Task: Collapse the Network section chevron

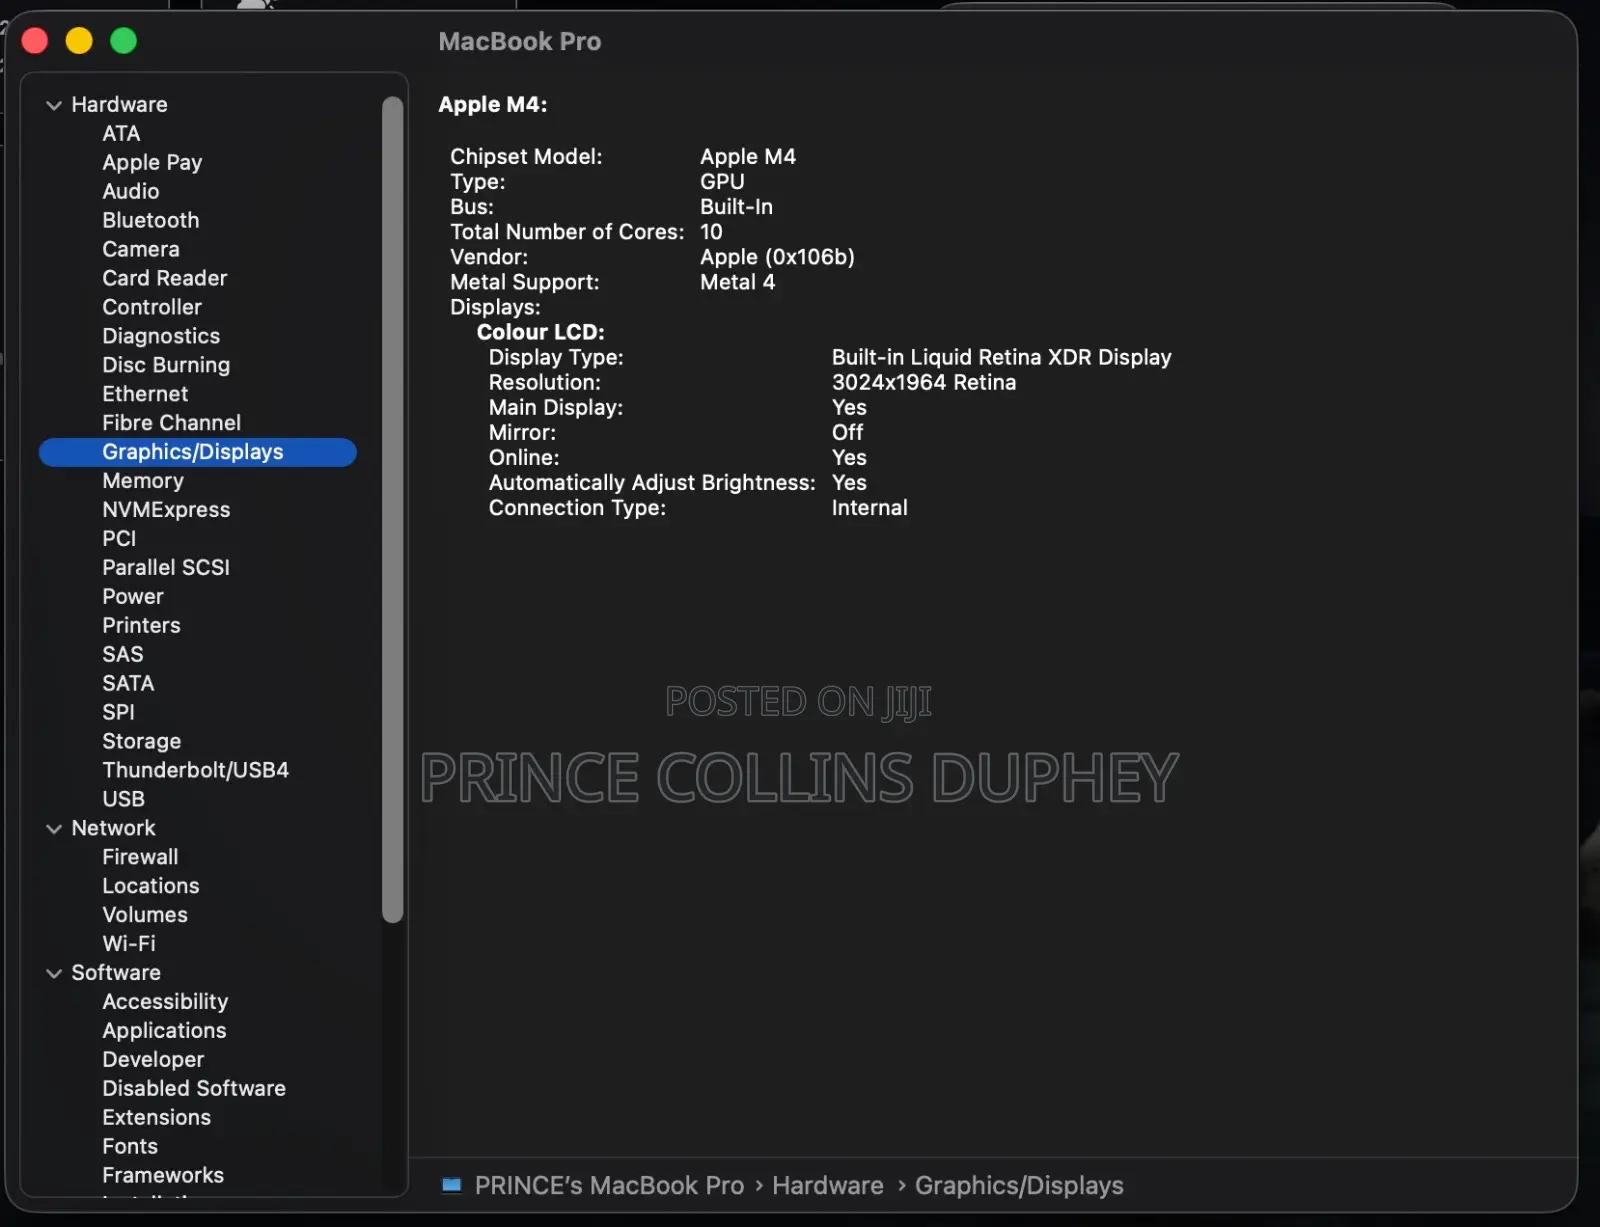Action: tap(54, 829)
